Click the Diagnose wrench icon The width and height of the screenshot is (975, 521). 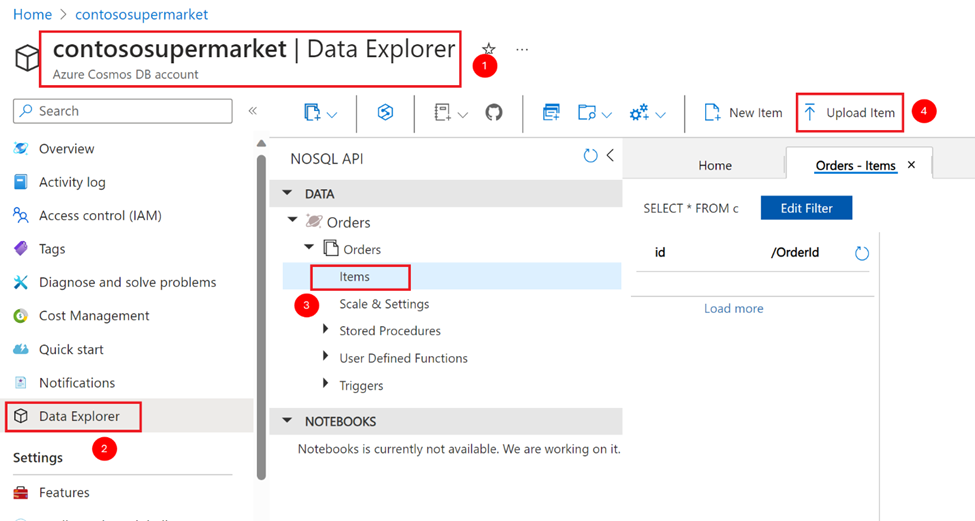pyautogui.click(x=21, y=282)
